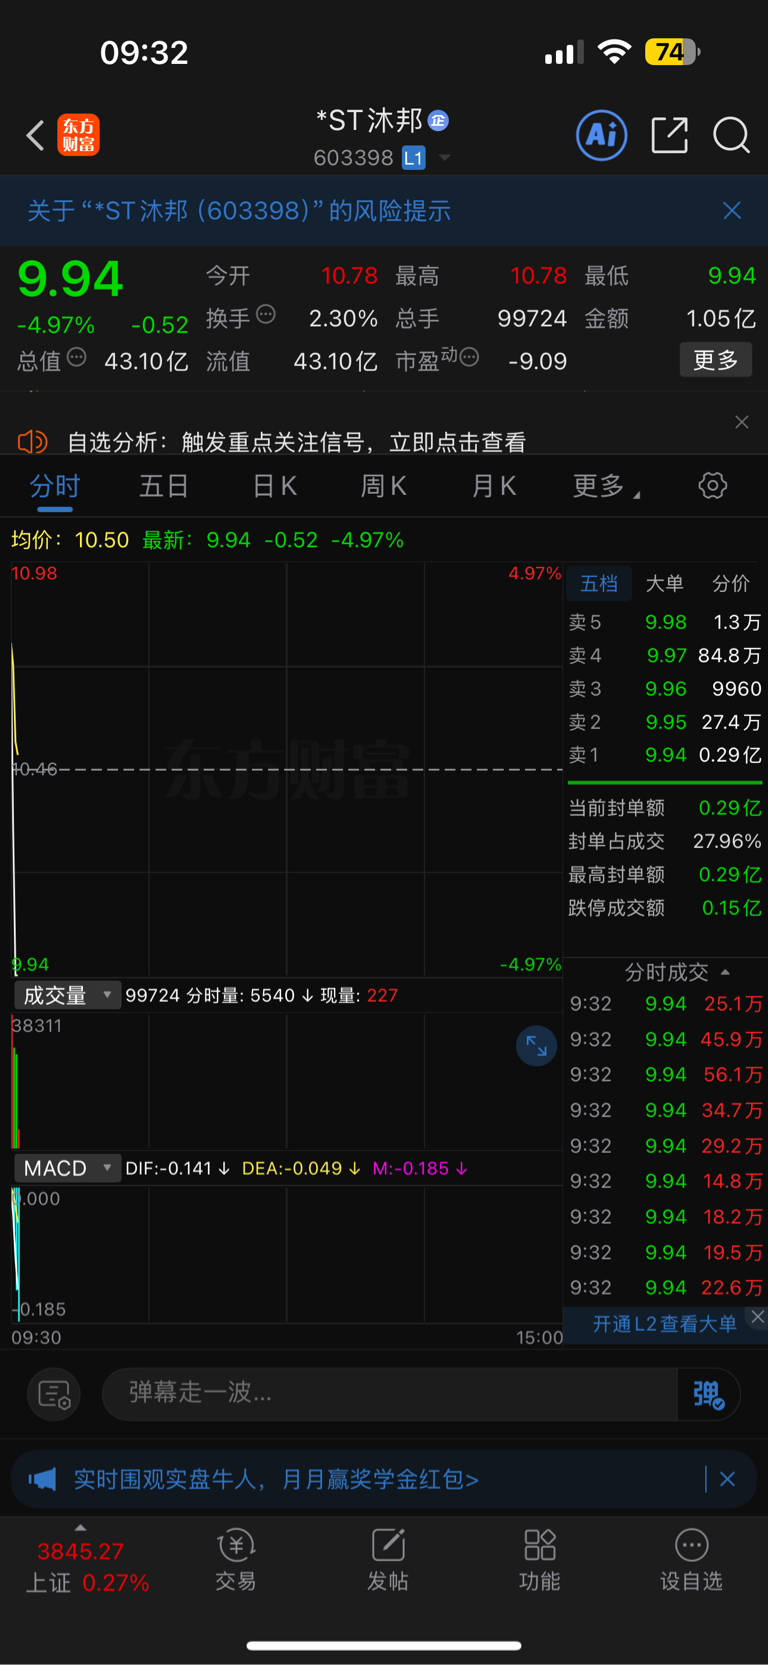Tap the L1 level badge

point(413,158)
